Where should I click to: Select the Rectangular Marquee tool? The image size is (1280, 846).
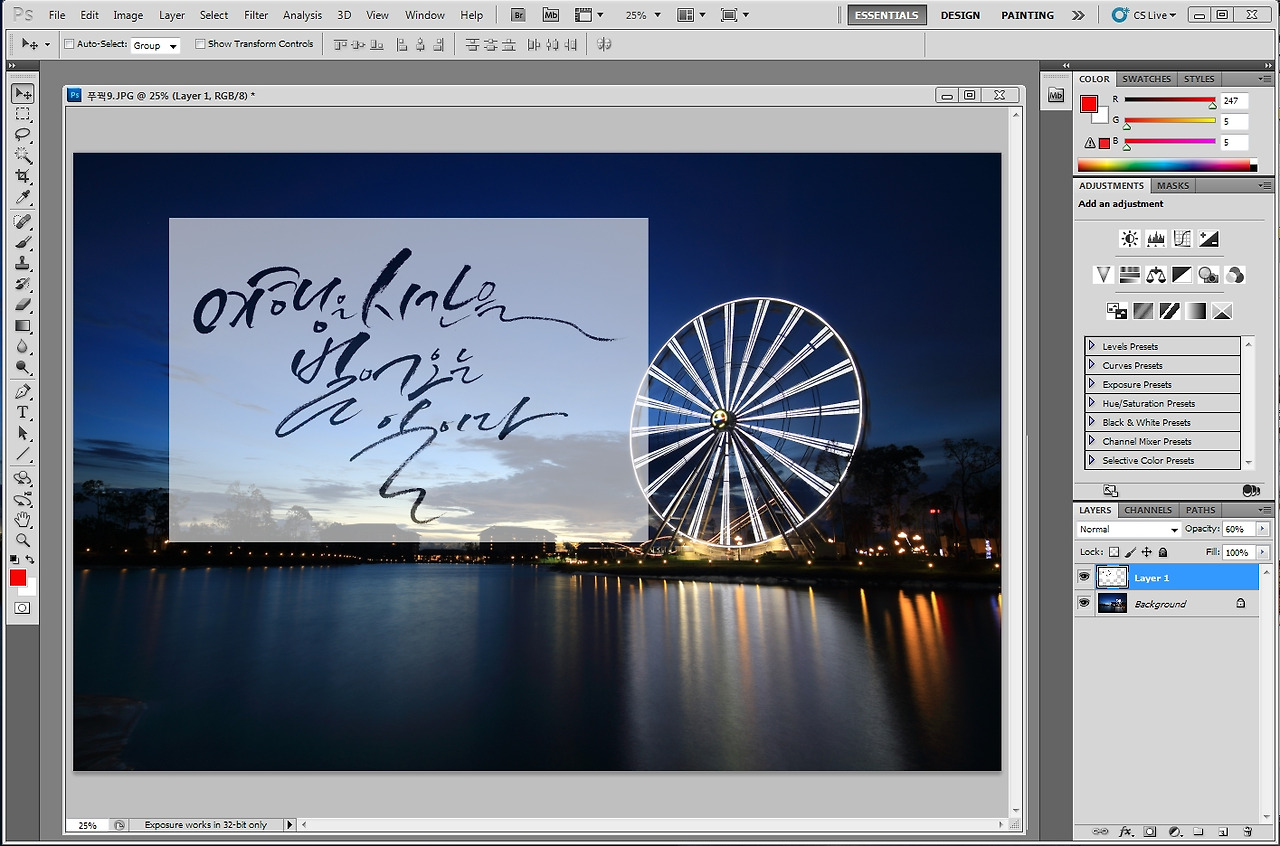(x=22, y=114)
